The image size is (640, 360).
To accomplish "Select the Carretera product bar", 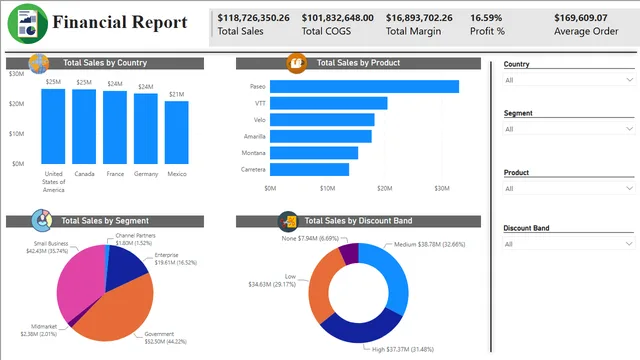I will pos(309,169).
